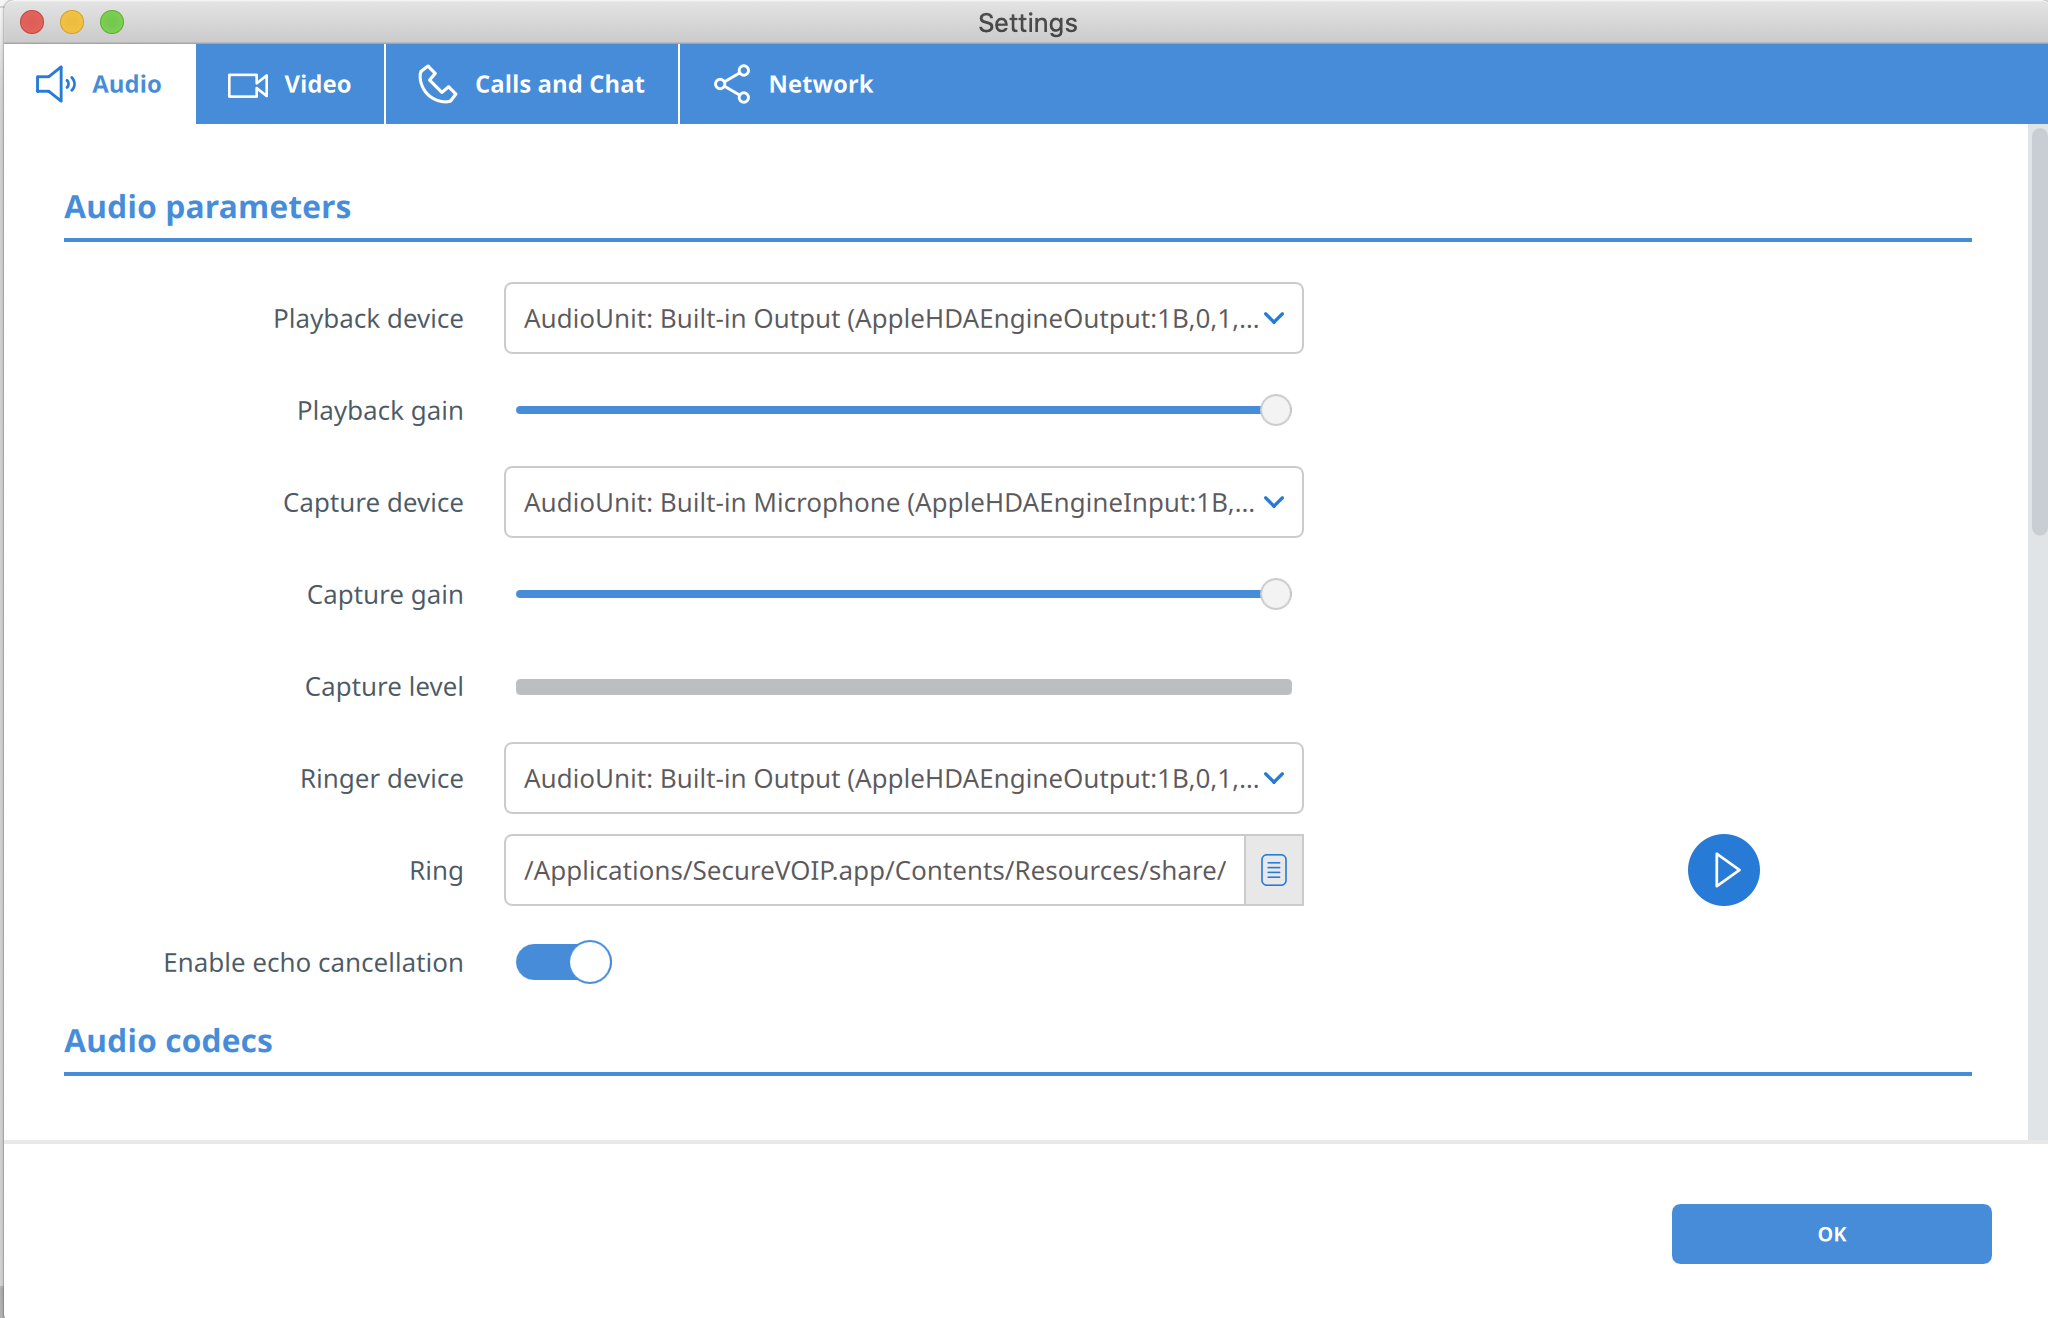Click the speaker icon on Audio tab
This screenshot has width=2048, height=1318.
pyautogui.click(x=56, y=84)
